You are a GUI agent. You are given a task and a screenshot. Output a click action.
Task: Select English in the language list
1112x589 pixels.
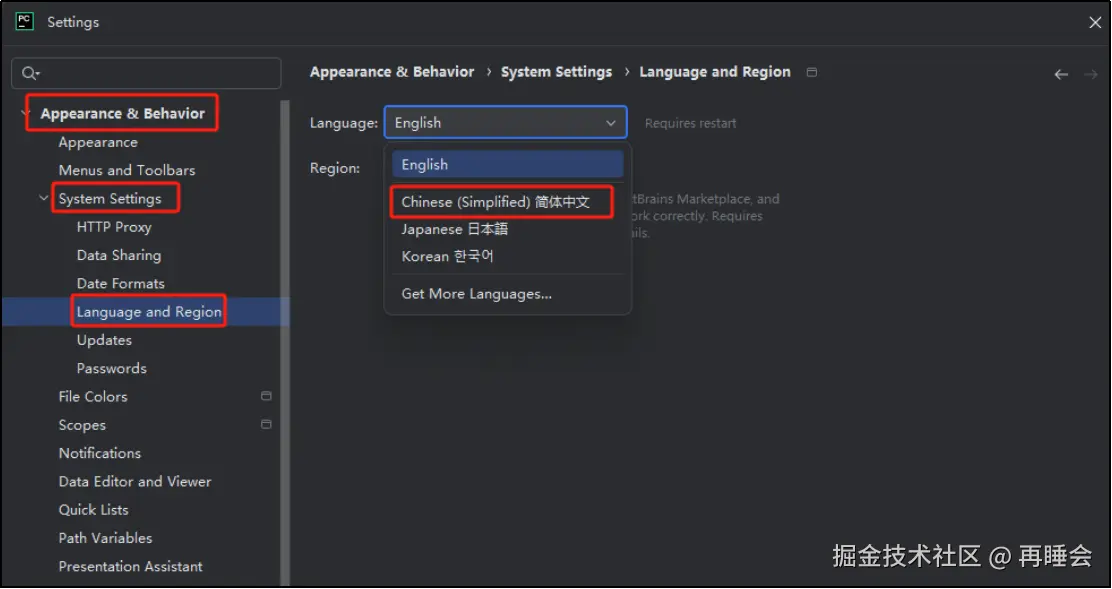click(x=508, y=164)
